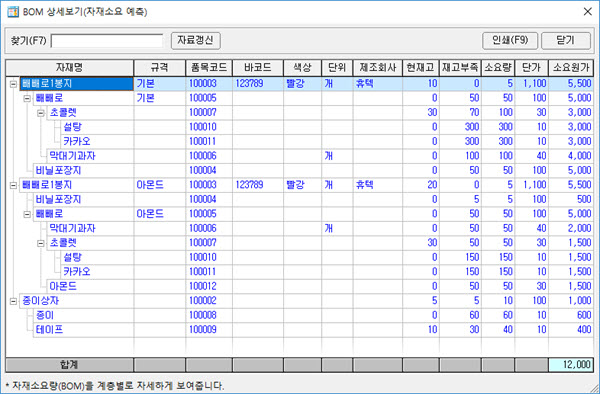The width and height of the screenshot is (600, 394).
Task: Close the window with the X button
Action: pyautogui.click(x=588, y=11)
